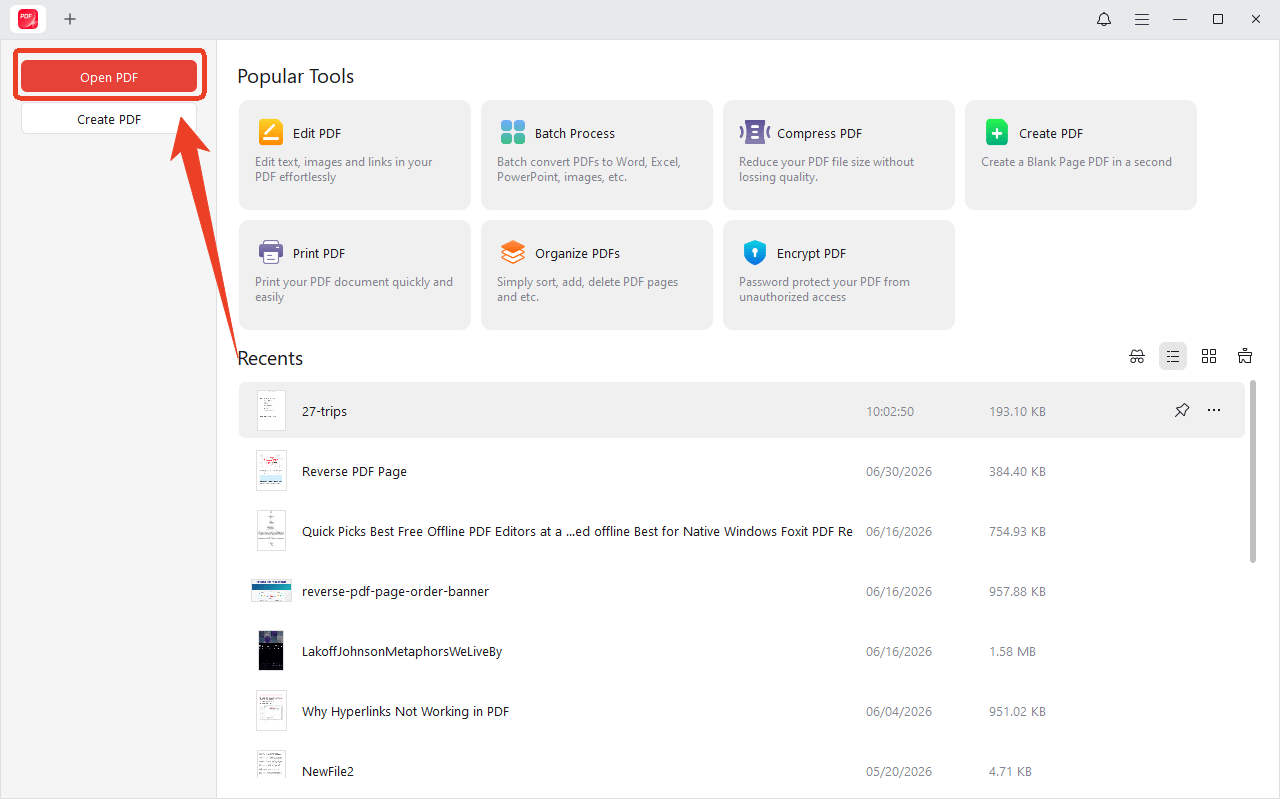Screen dimensions: 1280x799
Task: Open the Print PDF tool
Action: 354,274
